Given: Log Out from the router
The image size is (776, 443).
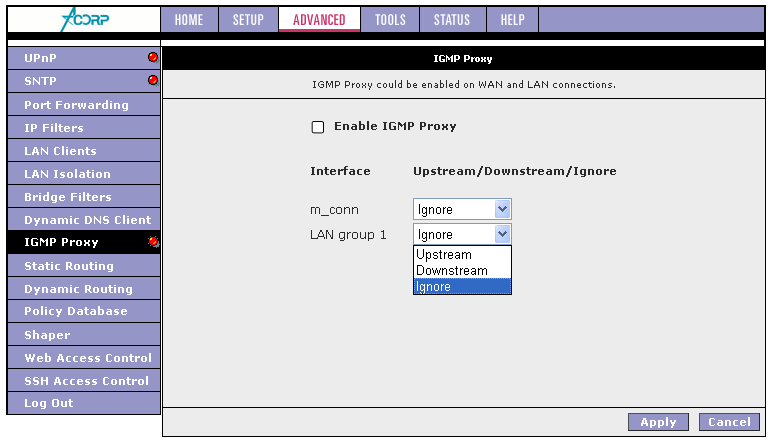Looking at the screenshot, I should pos(84,403).
